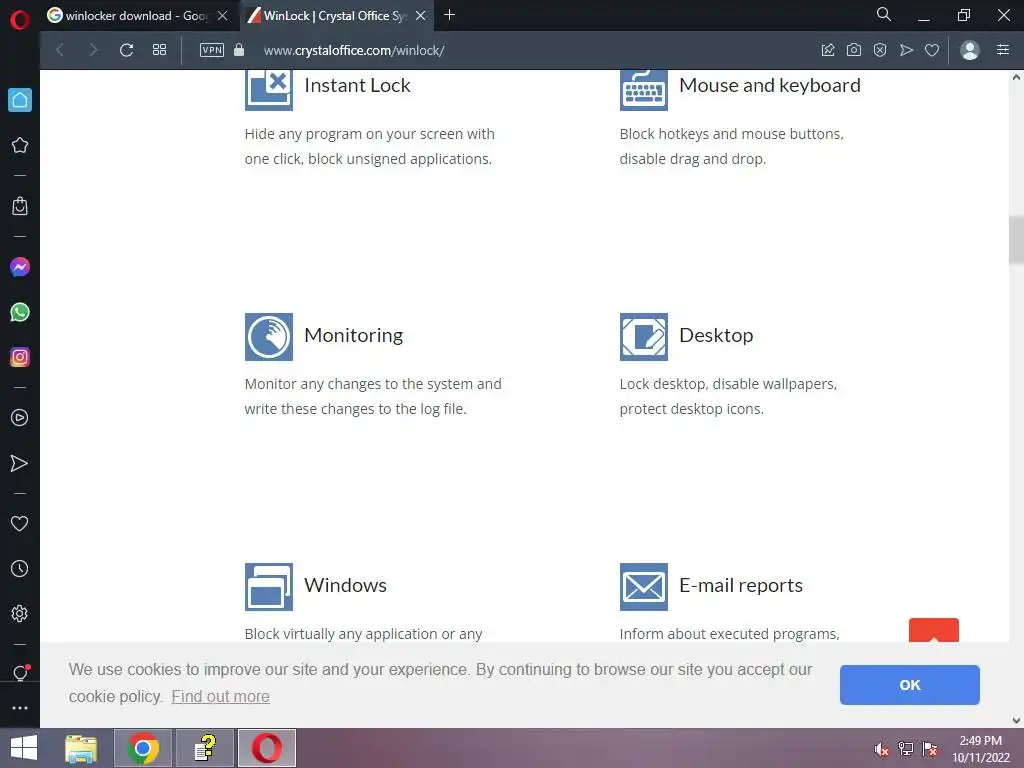The image size is (1024, 768).
Task: Click the E-mail reports envelope icon
Action: 643,587
